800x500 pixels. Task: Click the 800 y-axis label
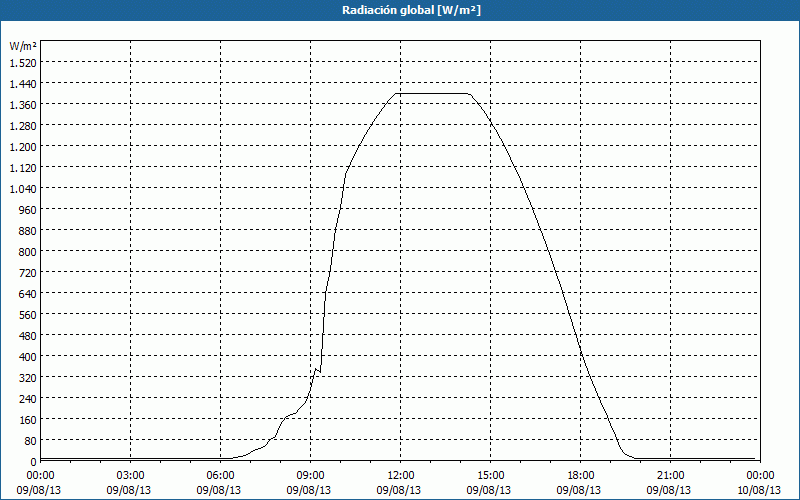(x=29, y=252)
